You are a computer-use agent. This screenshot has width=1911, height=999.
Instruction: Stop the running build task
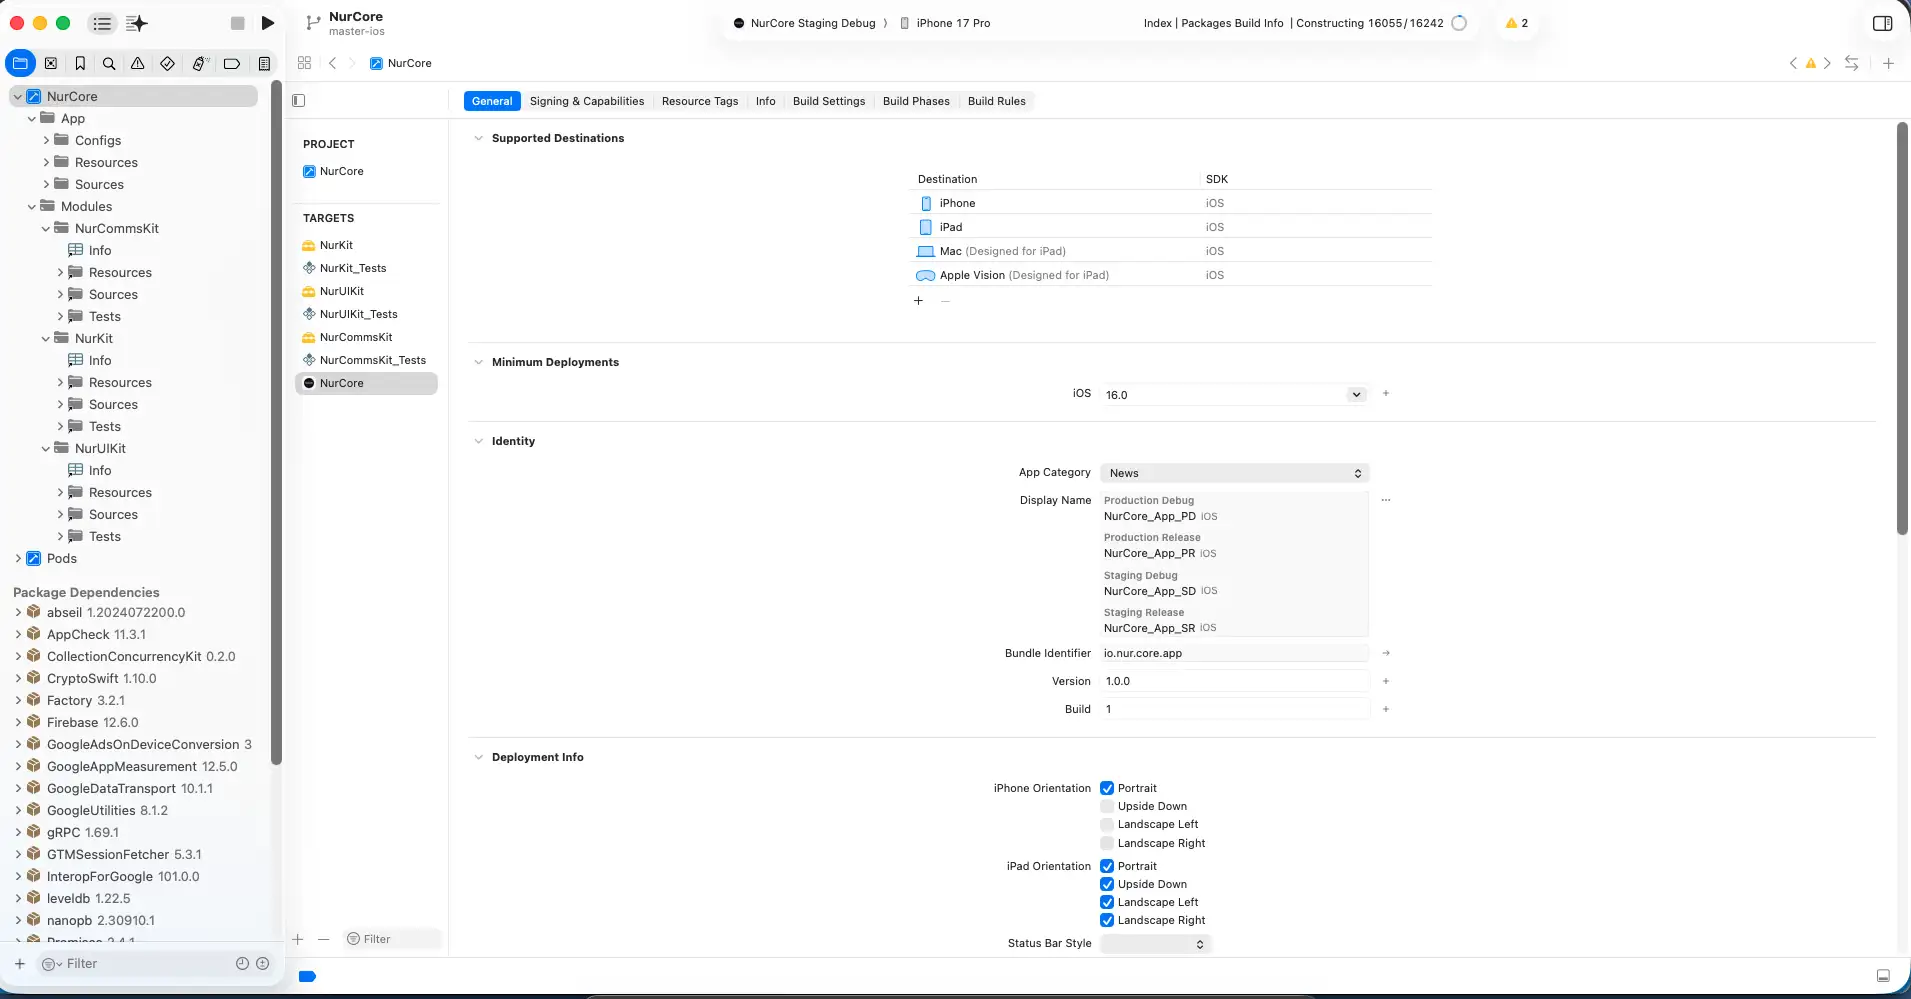237,23
